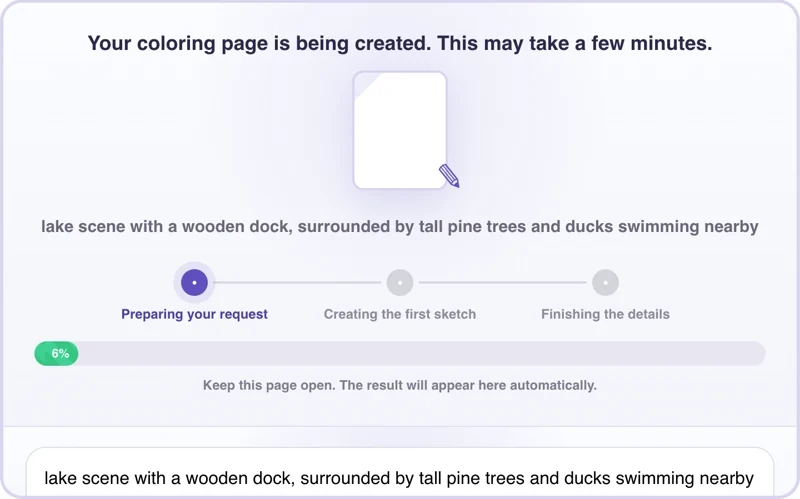Click the middle gray step circle
Viewport: 800px width, 499px height.
[400, 283]
